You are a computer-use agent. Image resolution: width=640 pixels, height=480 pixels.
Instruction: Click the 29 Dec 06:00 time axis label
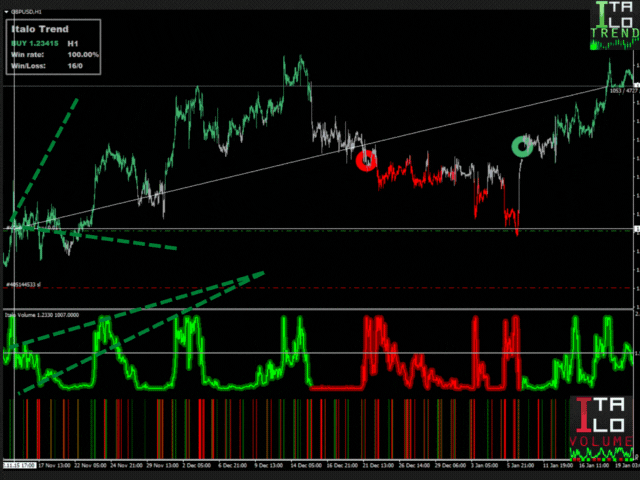pos(450,465)
